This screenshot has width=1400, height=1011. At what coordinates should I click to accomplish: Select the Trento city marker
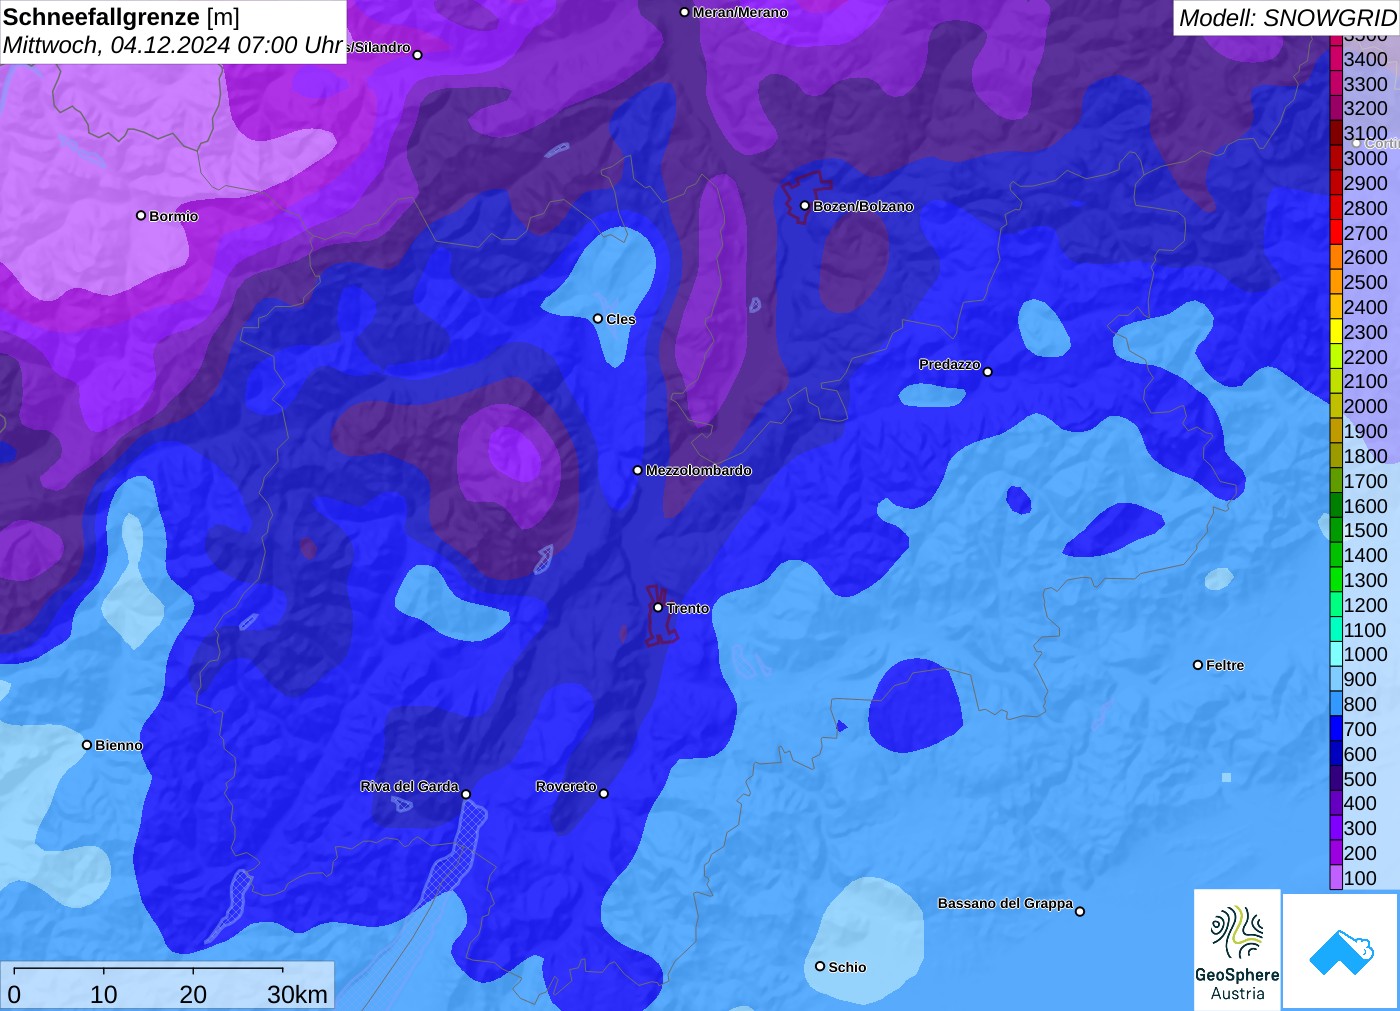658,607
